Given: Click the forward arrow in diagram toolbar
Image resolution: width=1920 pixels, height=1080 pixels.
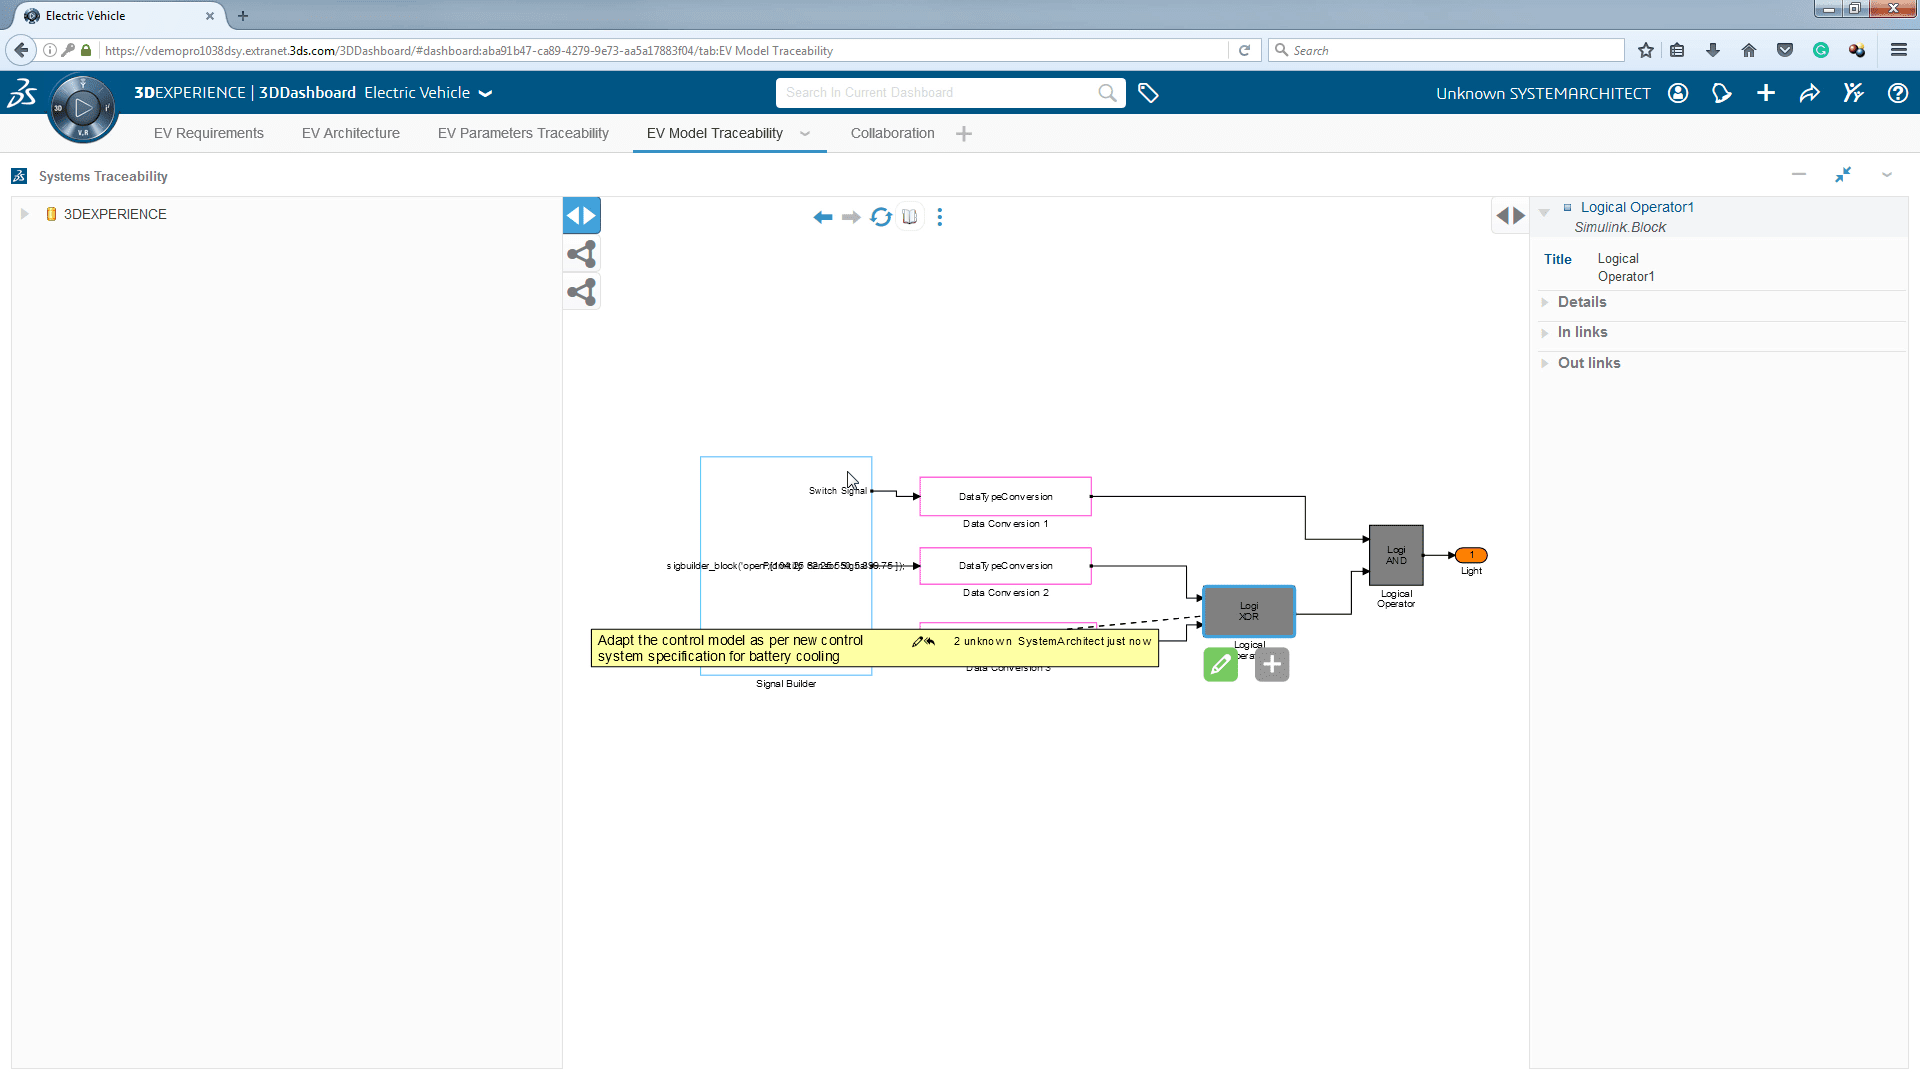Looking at the screenshot, I should pos(851,217).
